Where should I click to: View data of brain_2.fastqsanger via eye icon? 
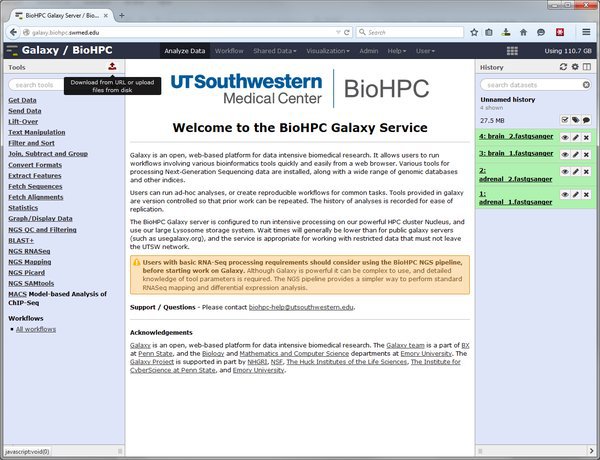[x=565, y=137]
